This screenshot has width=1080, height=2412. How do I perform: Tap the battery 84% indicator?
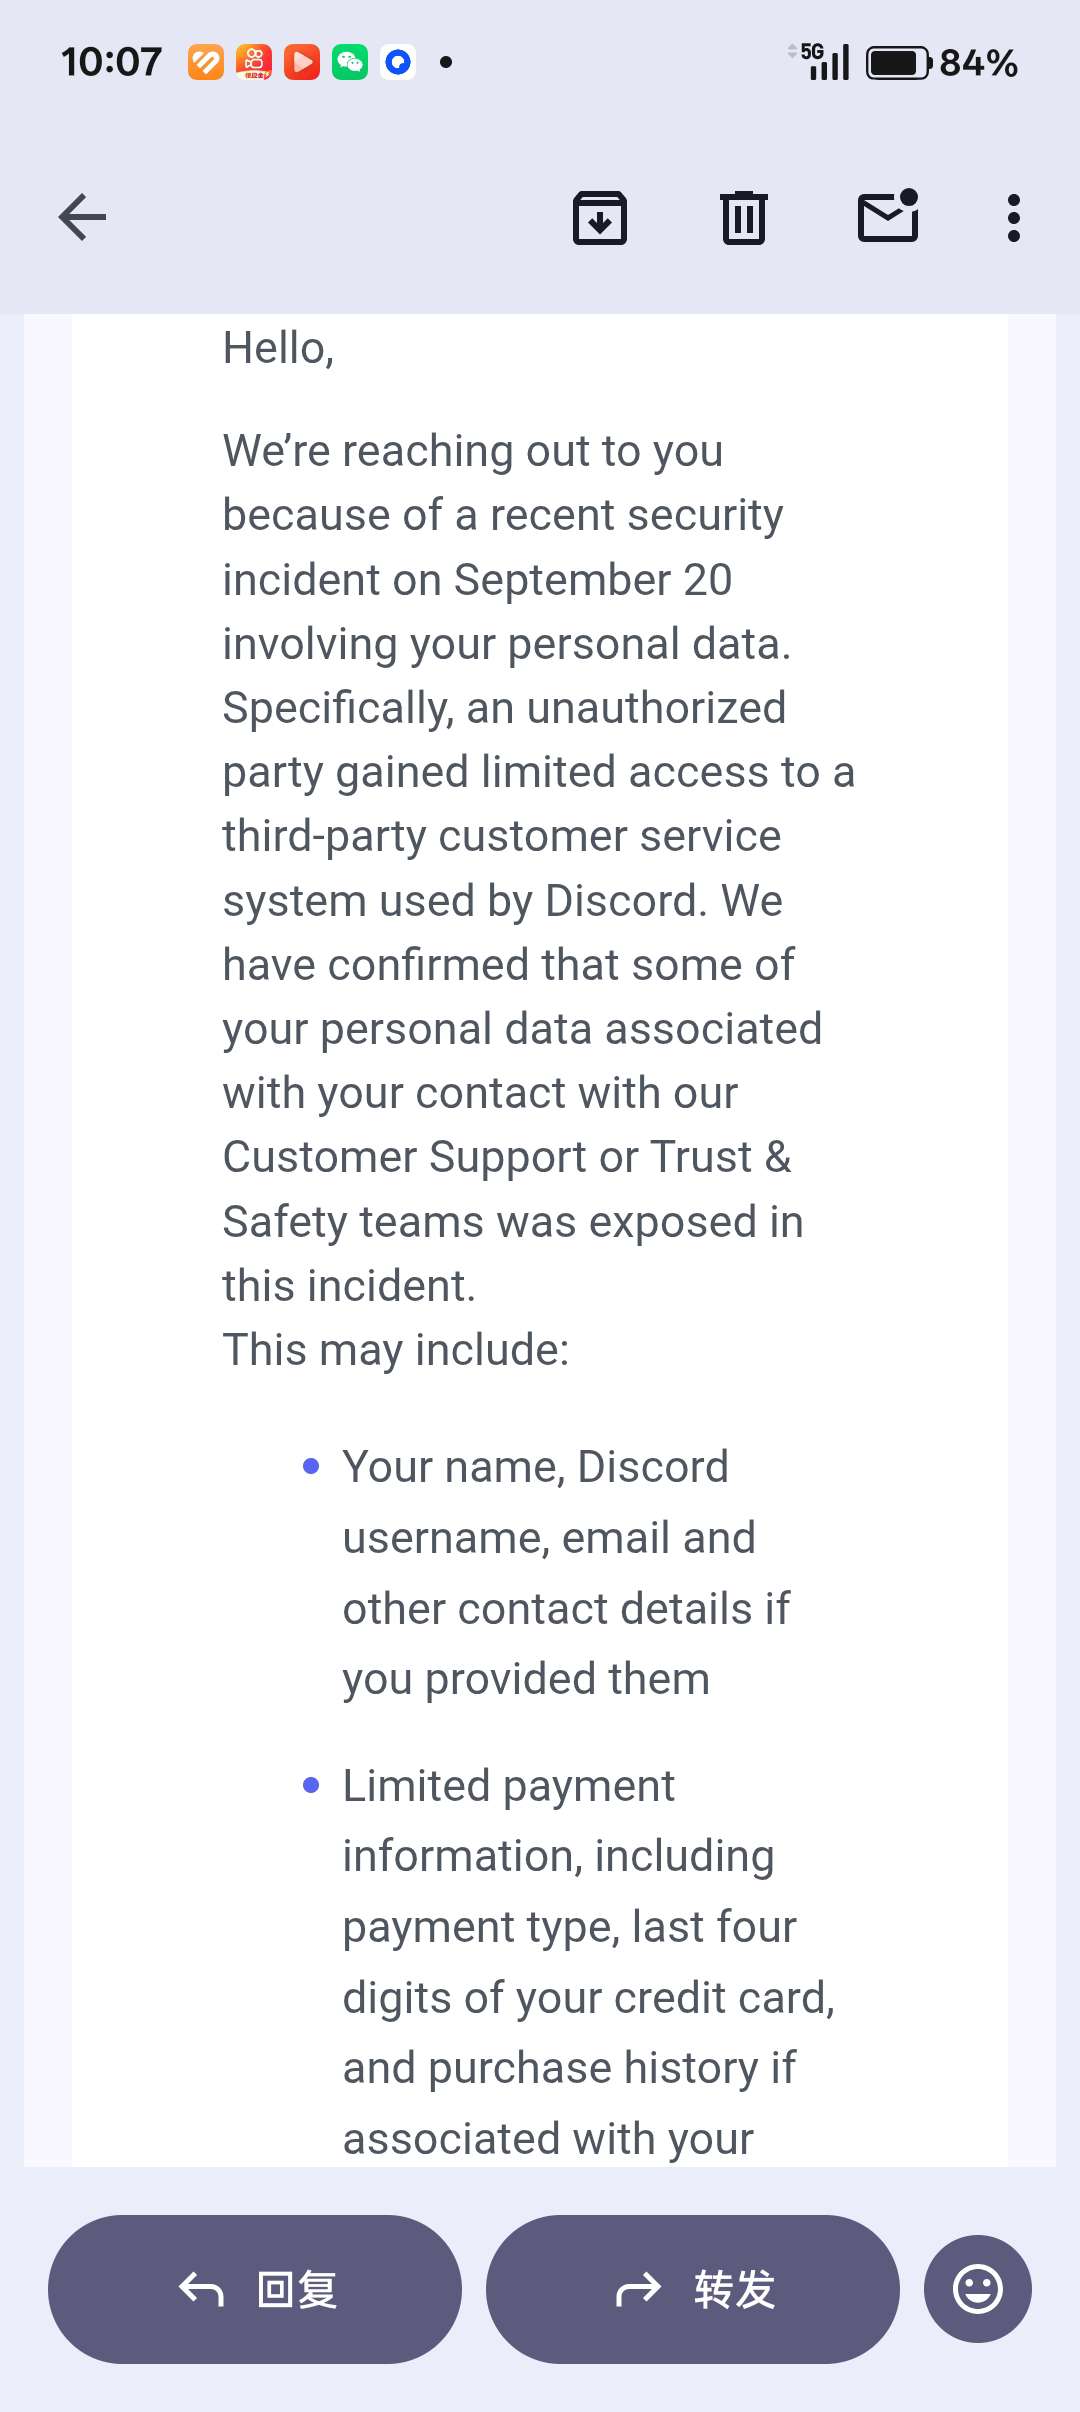942,63
